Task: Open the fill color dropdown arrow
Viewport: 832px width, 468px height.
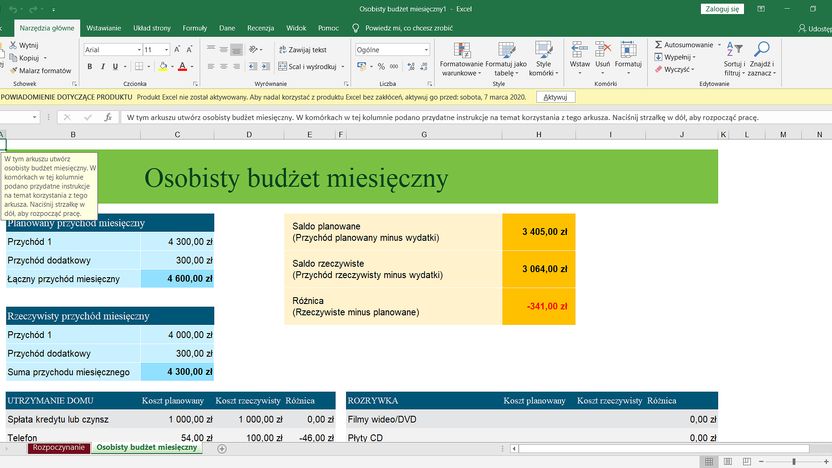Action: click(172, 67)
